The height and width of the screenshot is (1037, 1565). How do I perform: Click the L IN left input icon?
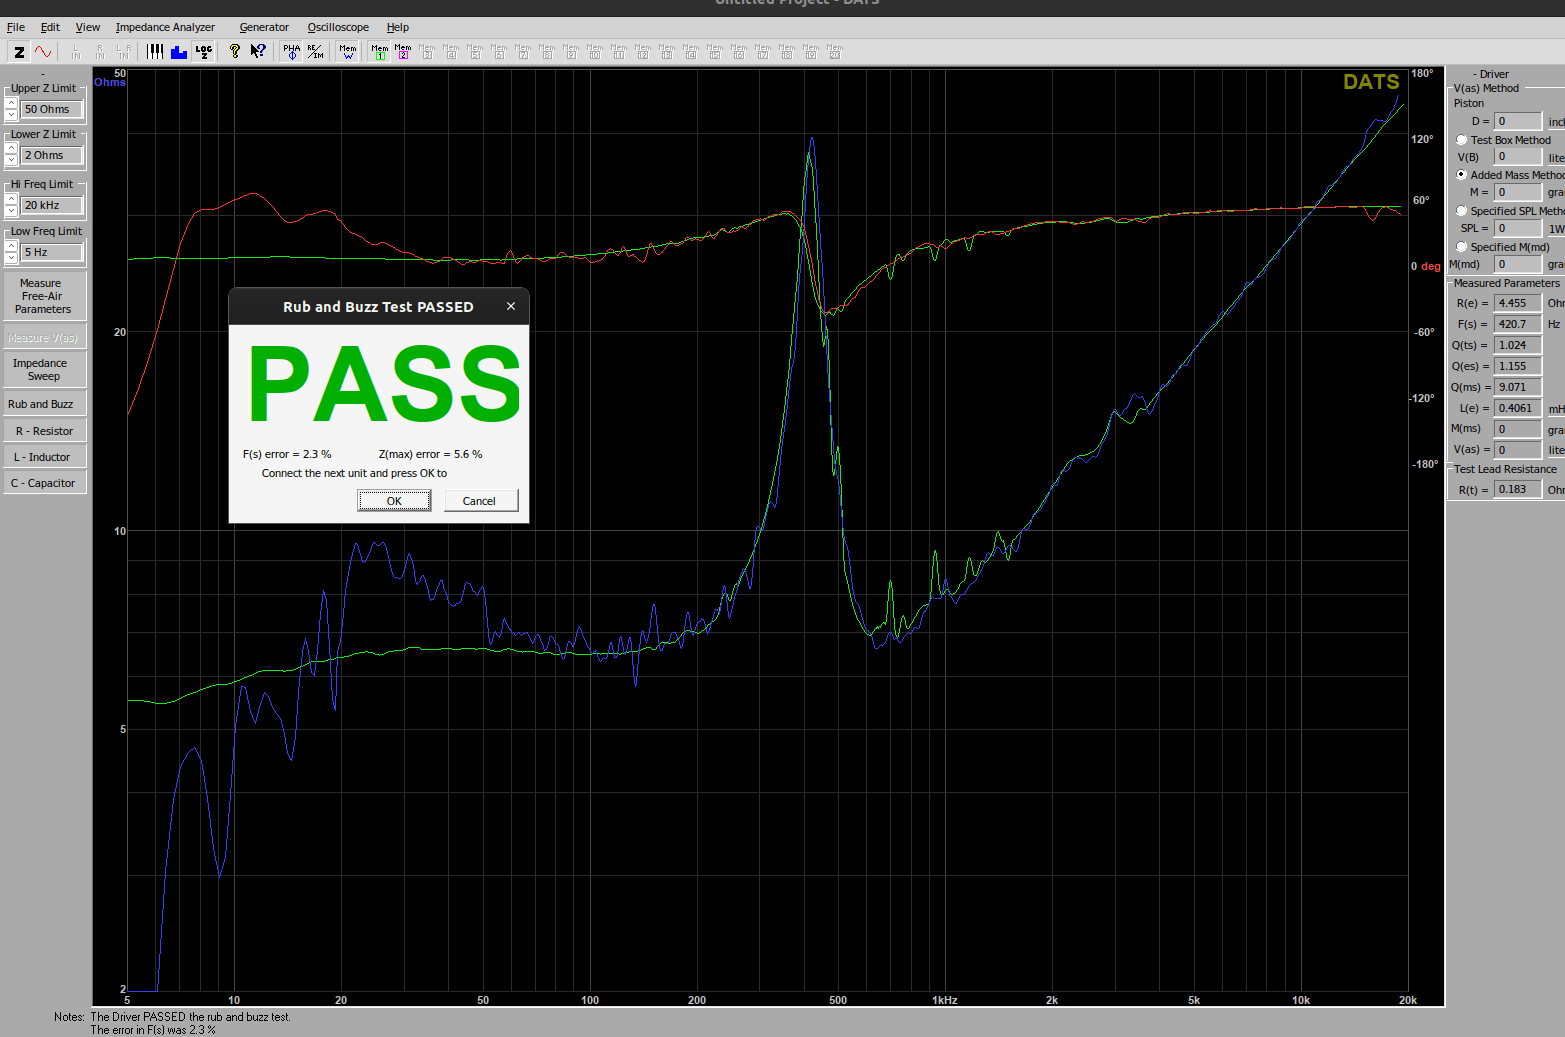coord(76,52)
